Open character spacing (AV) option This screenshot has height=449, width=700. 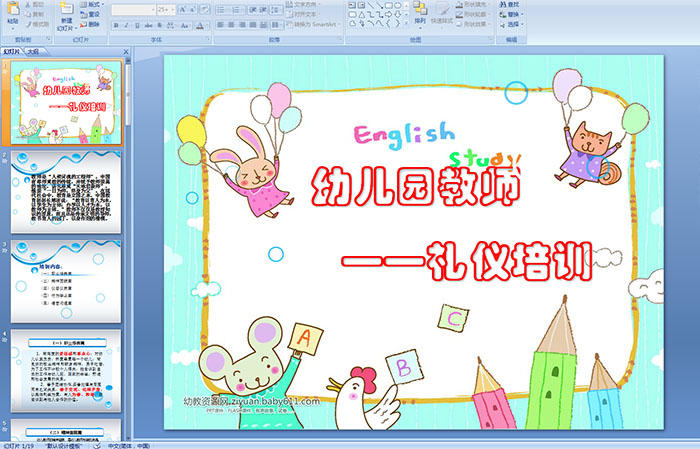coord(171,25)
